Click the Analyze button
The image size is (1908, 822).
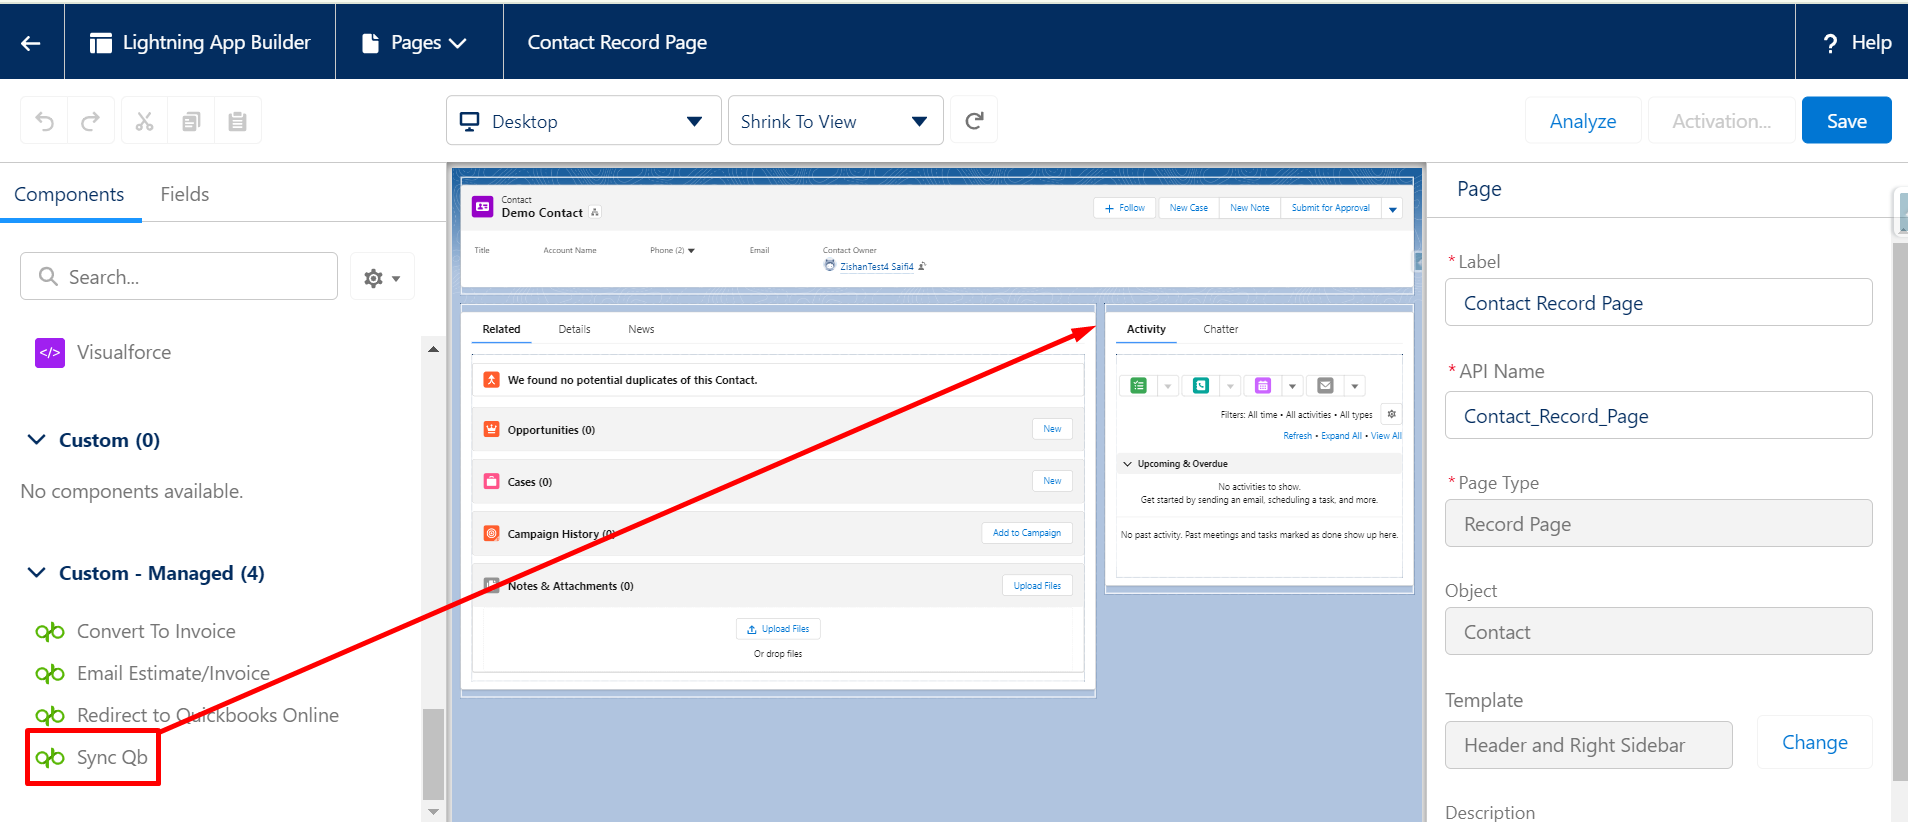(x=1583, y=121)
